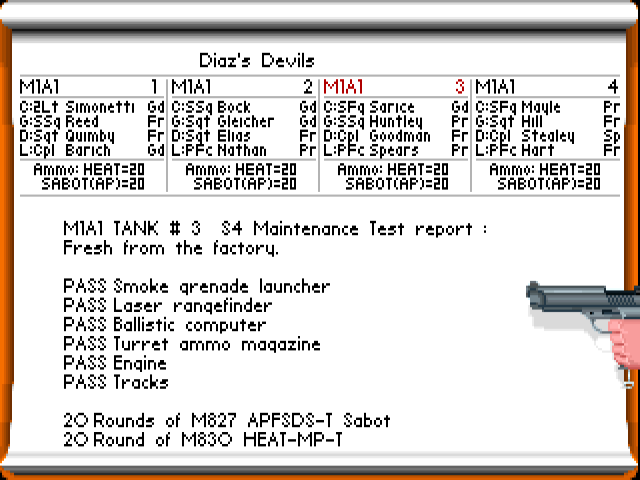Select commander SFc Sarice in tank 3

[369, 107]
